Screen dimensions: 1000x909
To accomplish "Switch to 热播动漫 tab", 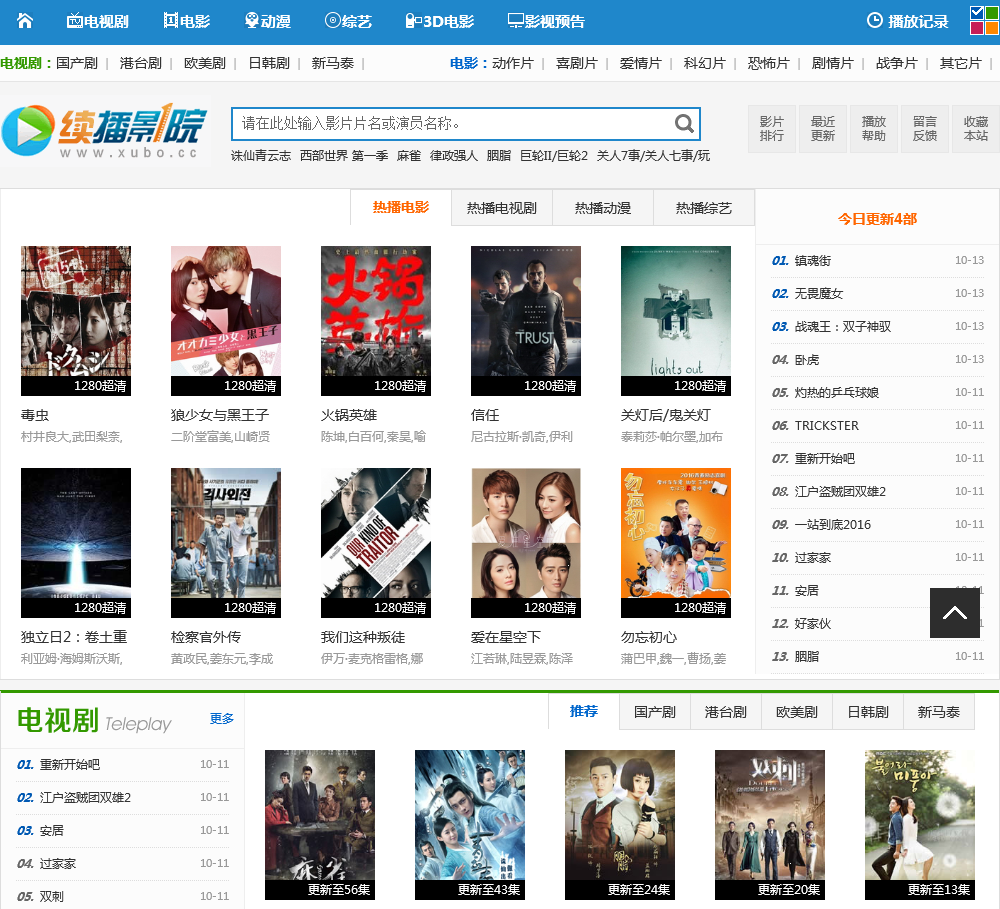I will pos(603,208).
